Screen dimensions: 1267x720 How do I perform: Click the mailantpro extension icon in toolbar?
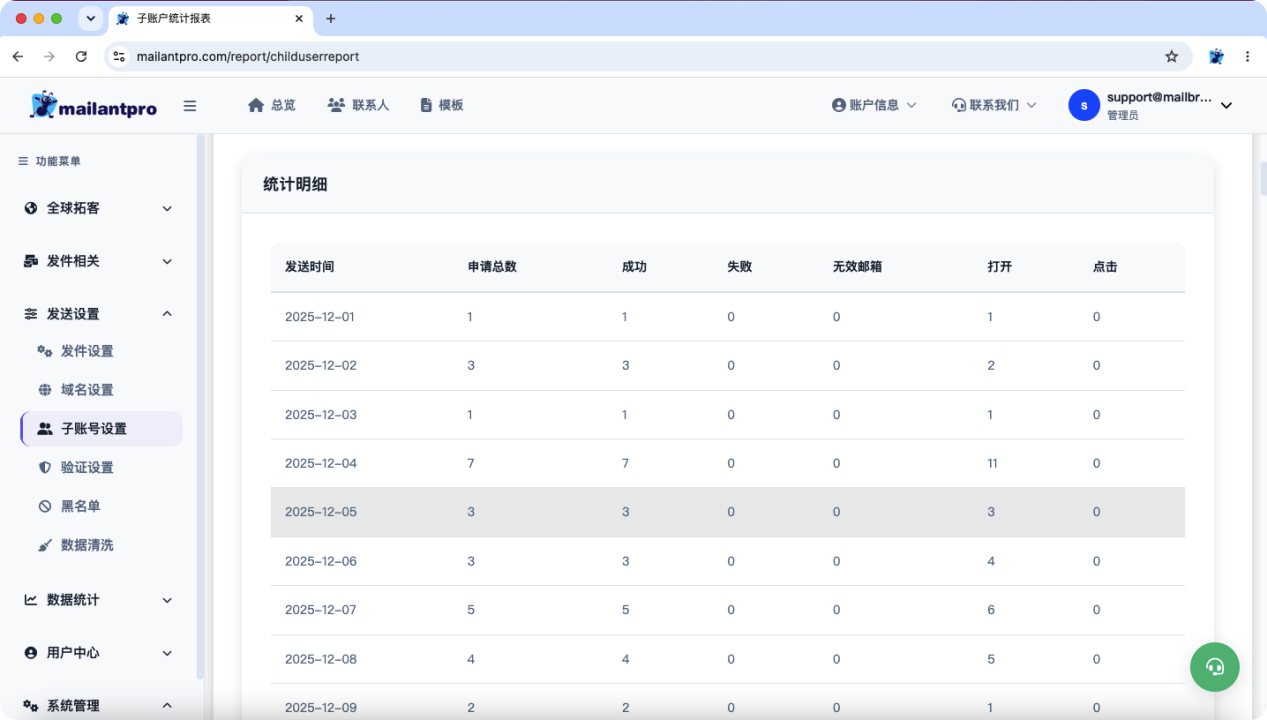tap(1216, 57)
